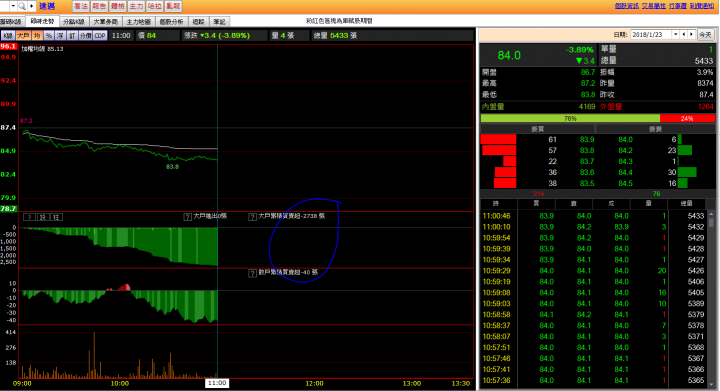Viewport: 720px width, 391px height.
Task: Click the date field showing 2018/1/23
Action: (x=651, y=34)
